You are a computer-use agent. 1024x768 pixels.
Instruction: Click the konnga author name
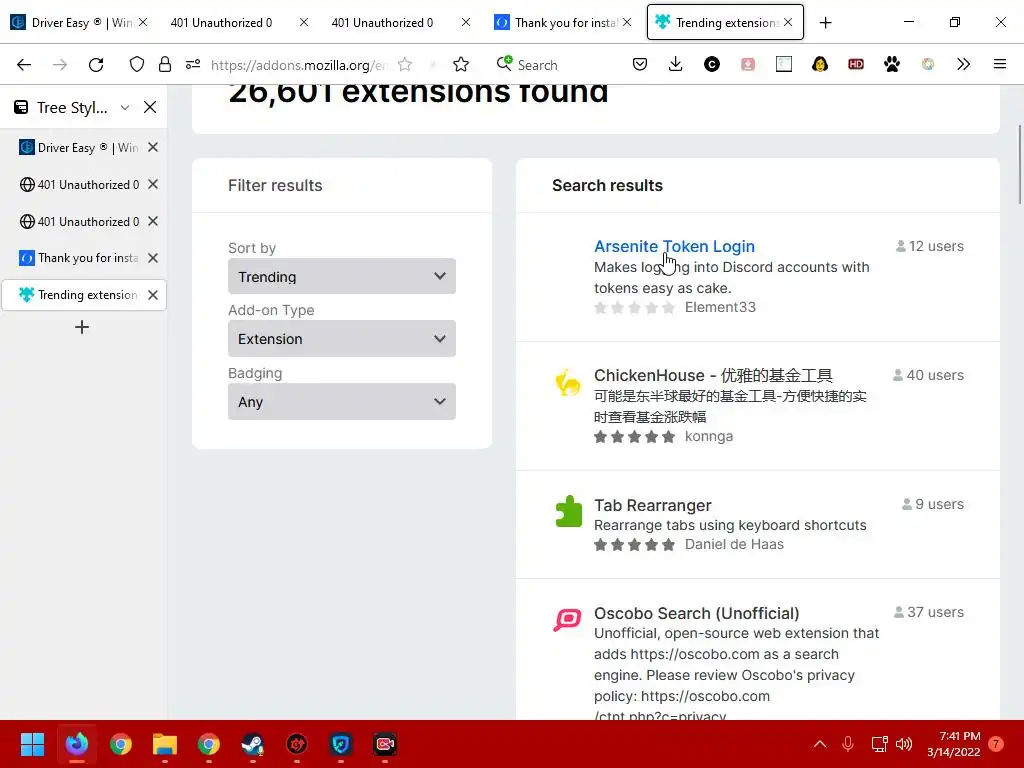[709, 436]
